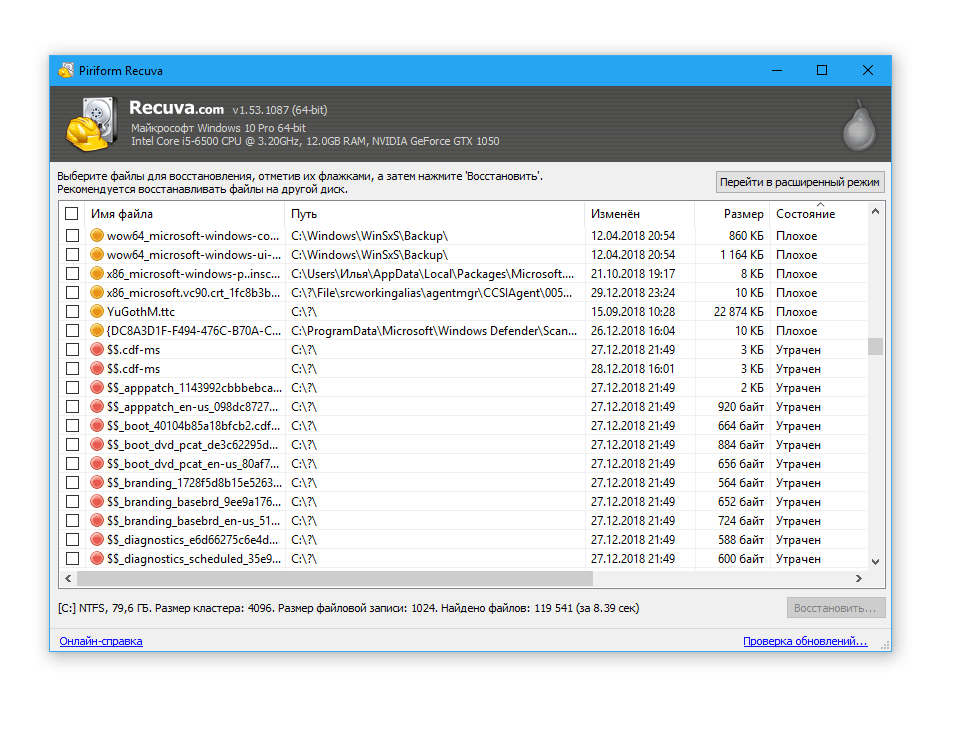Click red status dot of $$_diagnostics_scheduled_35e9
This screenshot has height=732, width=961.
(x=97, y=559)
